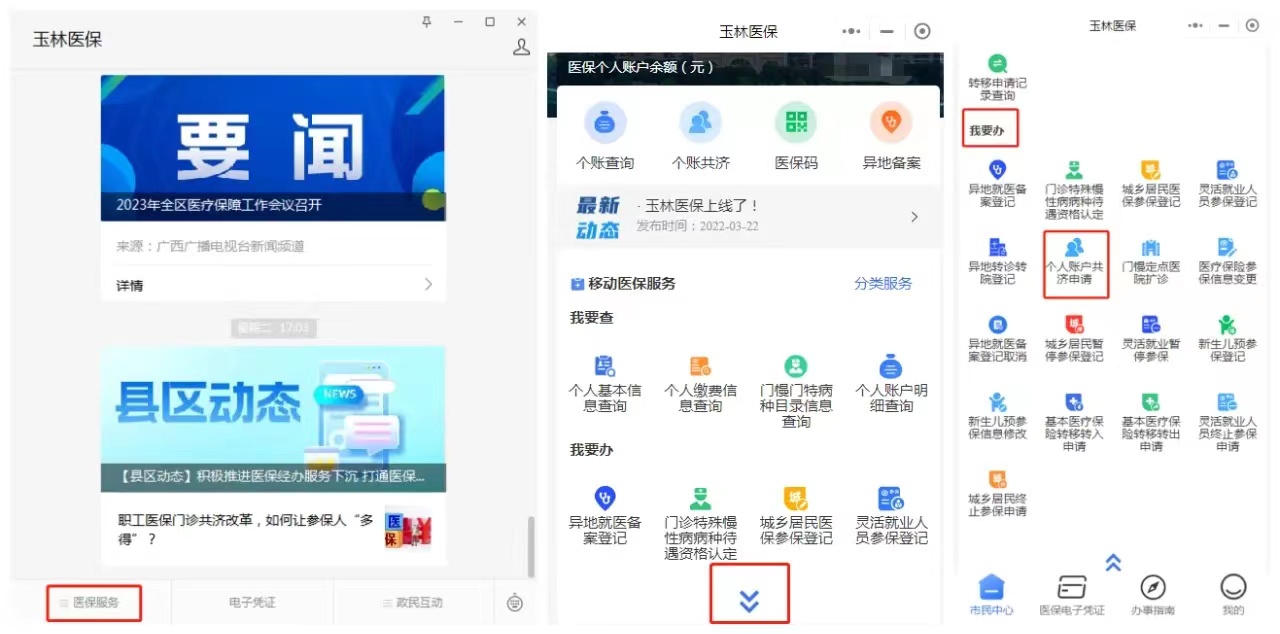This screenshot has width=1280, height=634.
Task: Click the user profile icon in chat header
Action: tap(521, 47)
